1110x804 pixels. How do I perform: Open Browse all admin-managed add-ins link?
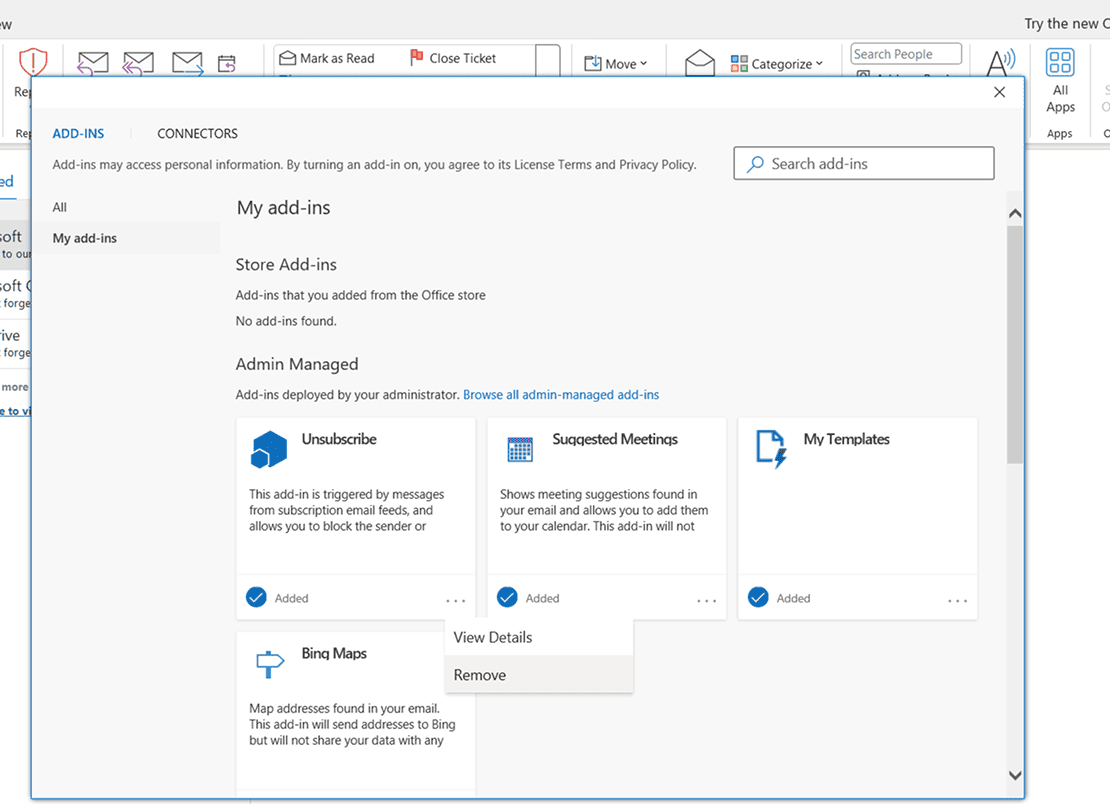point(561,394)
